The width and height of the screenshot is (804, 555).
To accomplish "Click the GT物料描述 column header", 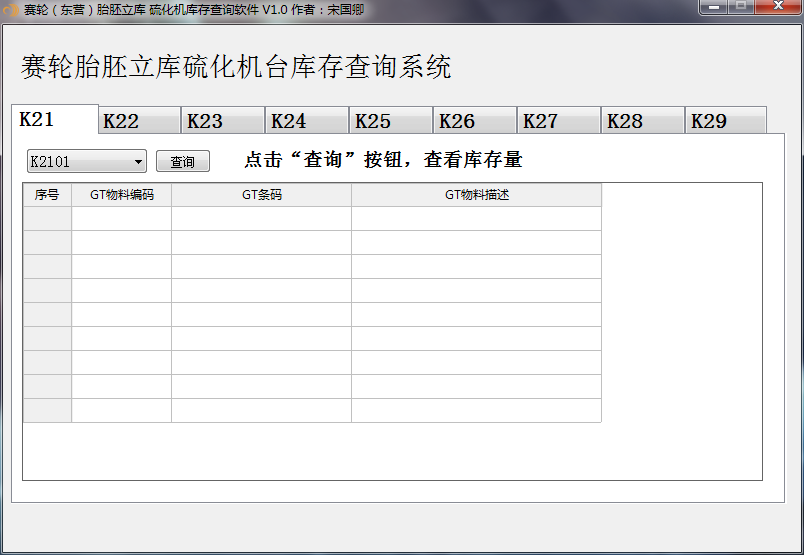I will [476, 195].
